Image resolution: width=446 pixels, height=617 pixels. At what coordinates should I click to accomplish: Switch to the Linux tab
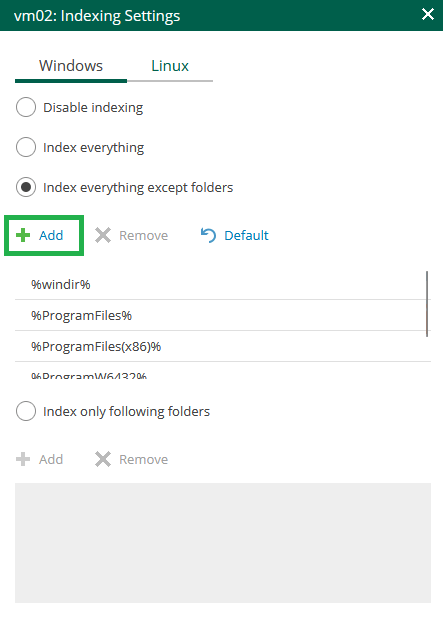(x=170, y=66)
